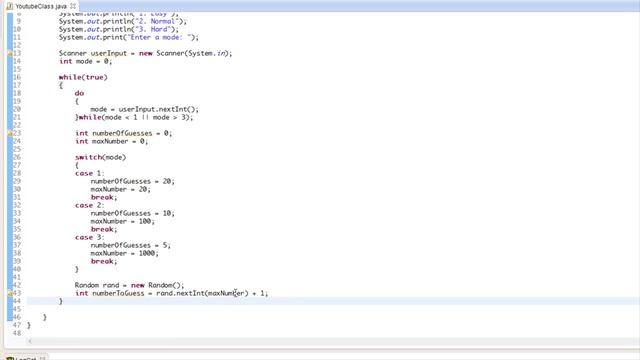Click the warning marker on line 43
The image size is (640, 360).
[x=10, y=293]
